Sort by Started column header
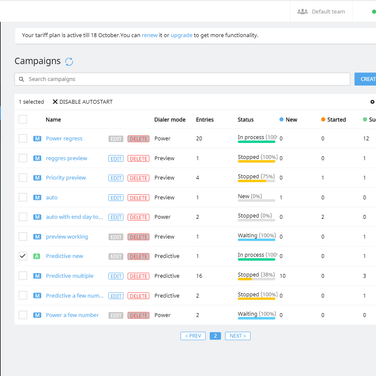Viewport: 376px width, 376px height. pyautogui.click(x=333, y=120)
